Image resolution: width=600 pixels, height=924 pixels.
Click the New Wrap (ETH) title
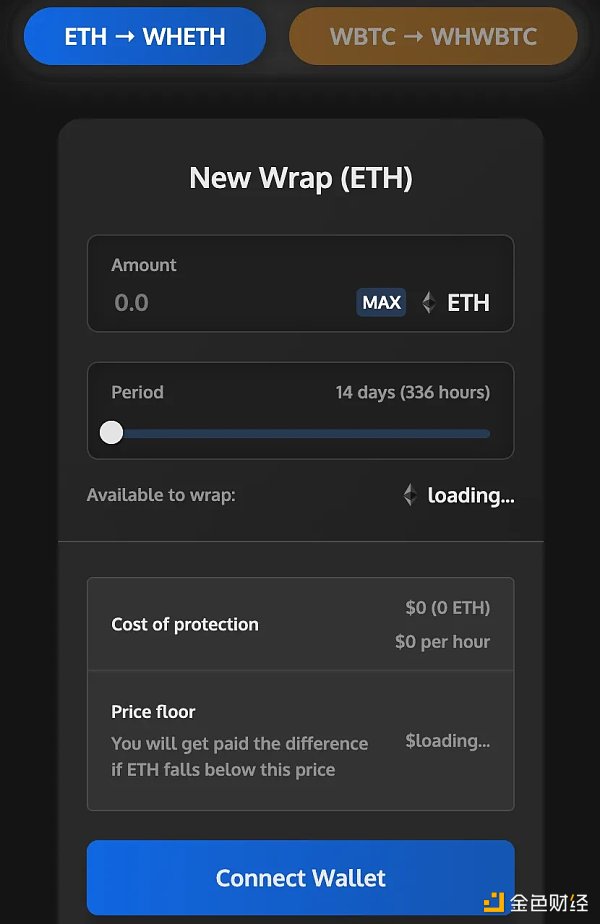300,179
